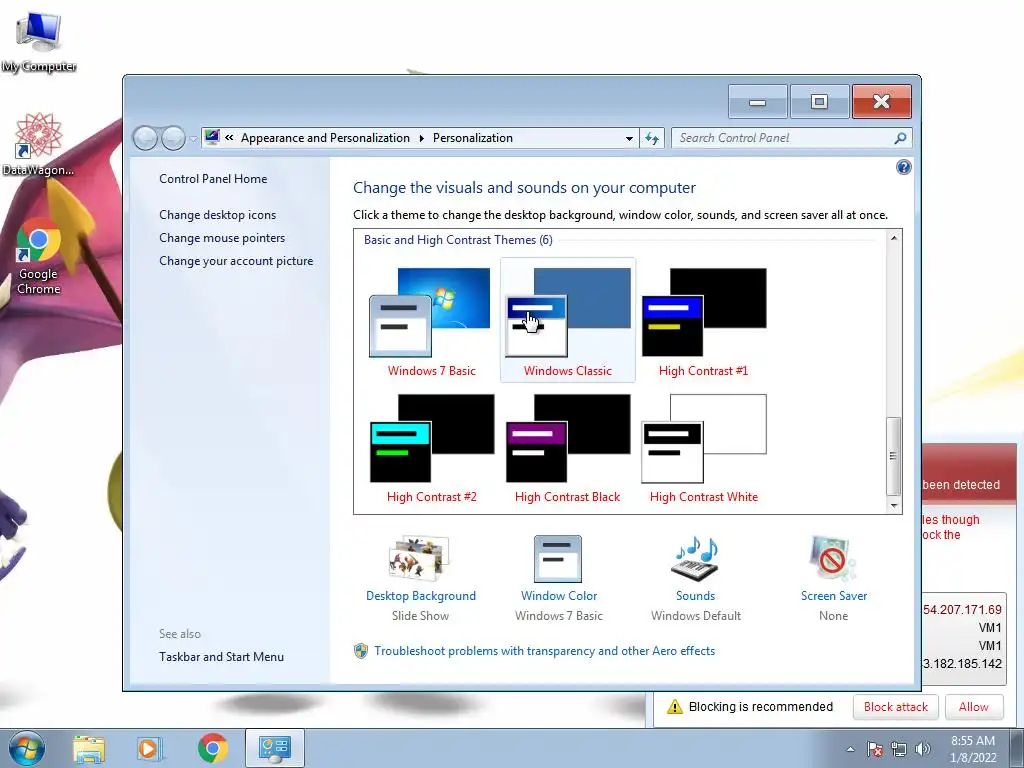Close the Personalization window
This screenshot has height=768, width=1024.
point(882,102)
